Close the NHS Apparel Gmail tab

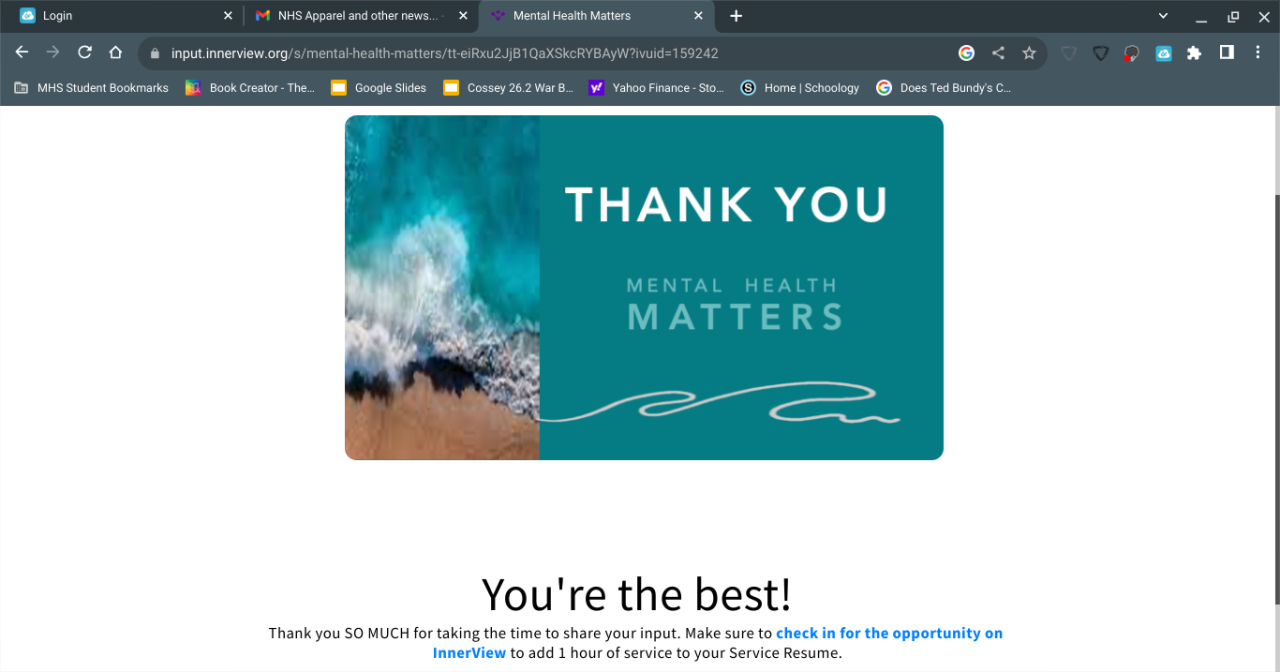point(463,16)
